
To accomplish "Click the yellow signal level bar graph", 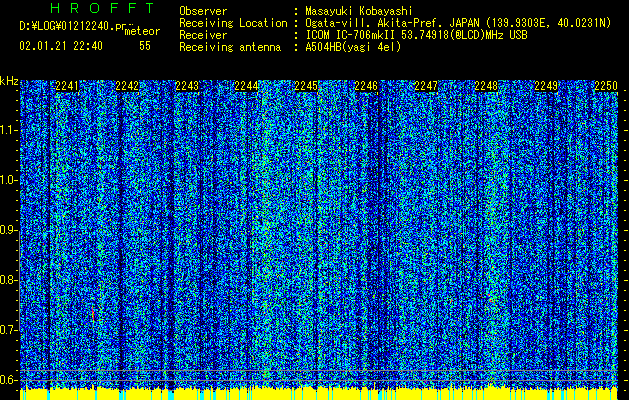I will point(319,394).
